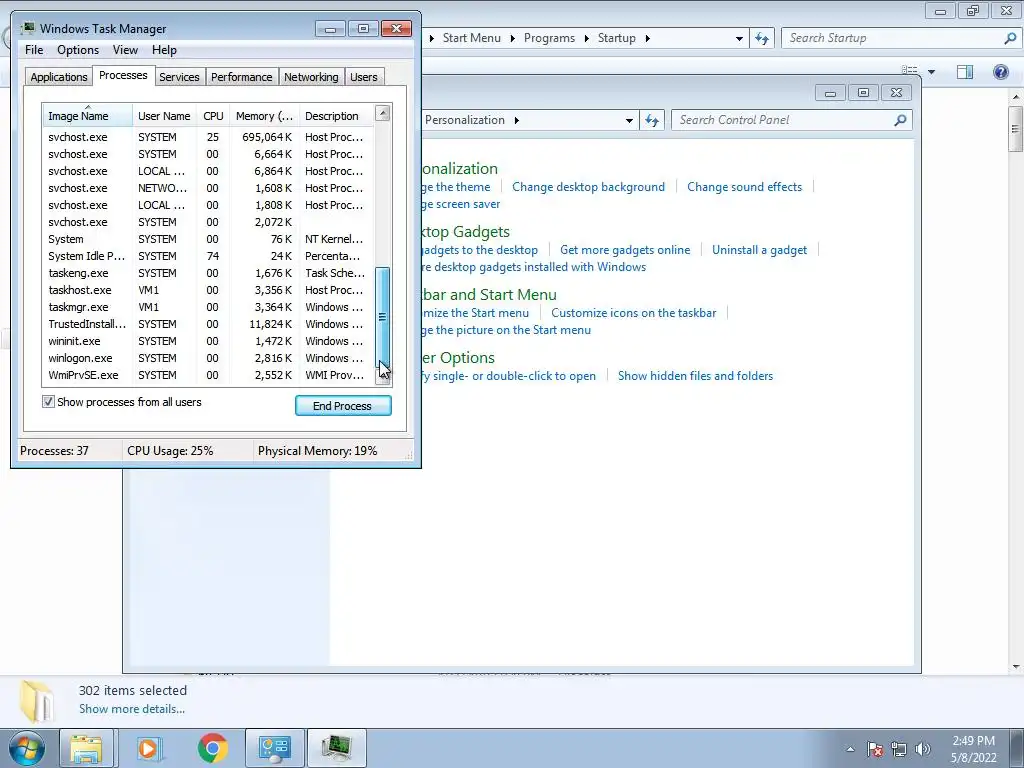Open the Help menu in Task Manager
This screenshot has height=768, width=1024.
[x=164, y=50]
